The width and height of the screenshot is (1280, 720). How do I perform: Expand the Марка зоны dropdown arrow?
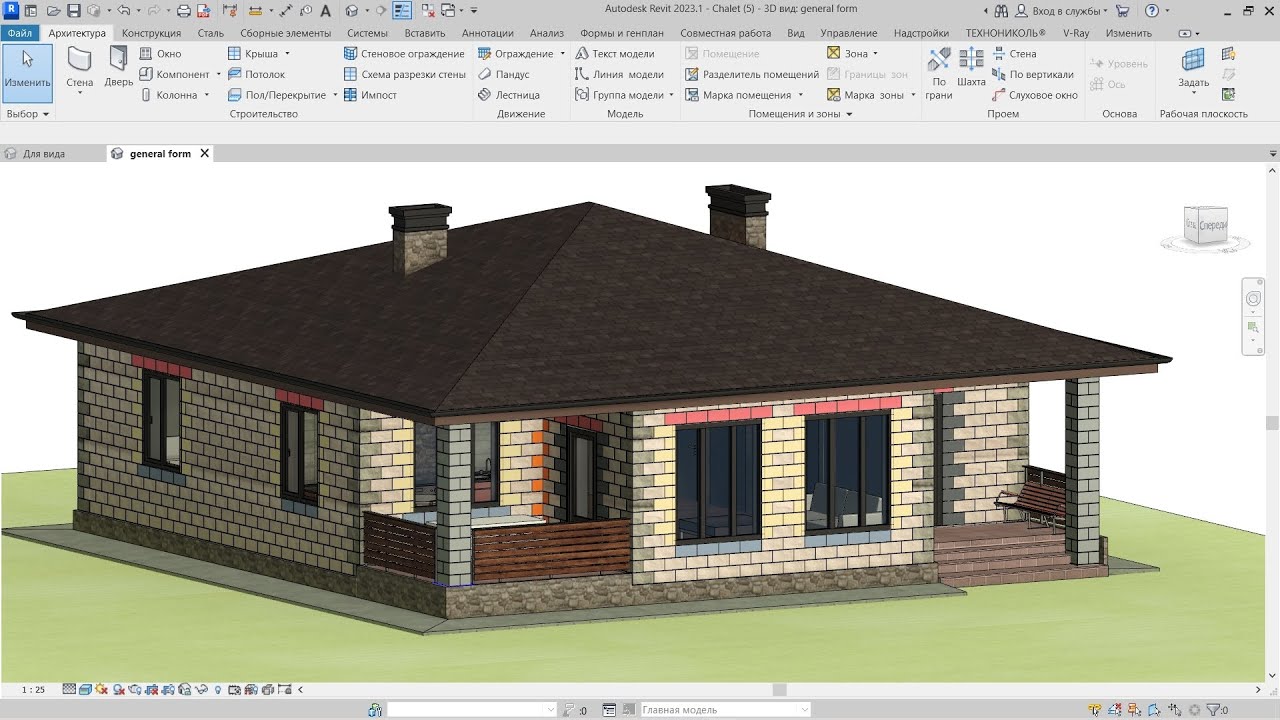[913, 95]
